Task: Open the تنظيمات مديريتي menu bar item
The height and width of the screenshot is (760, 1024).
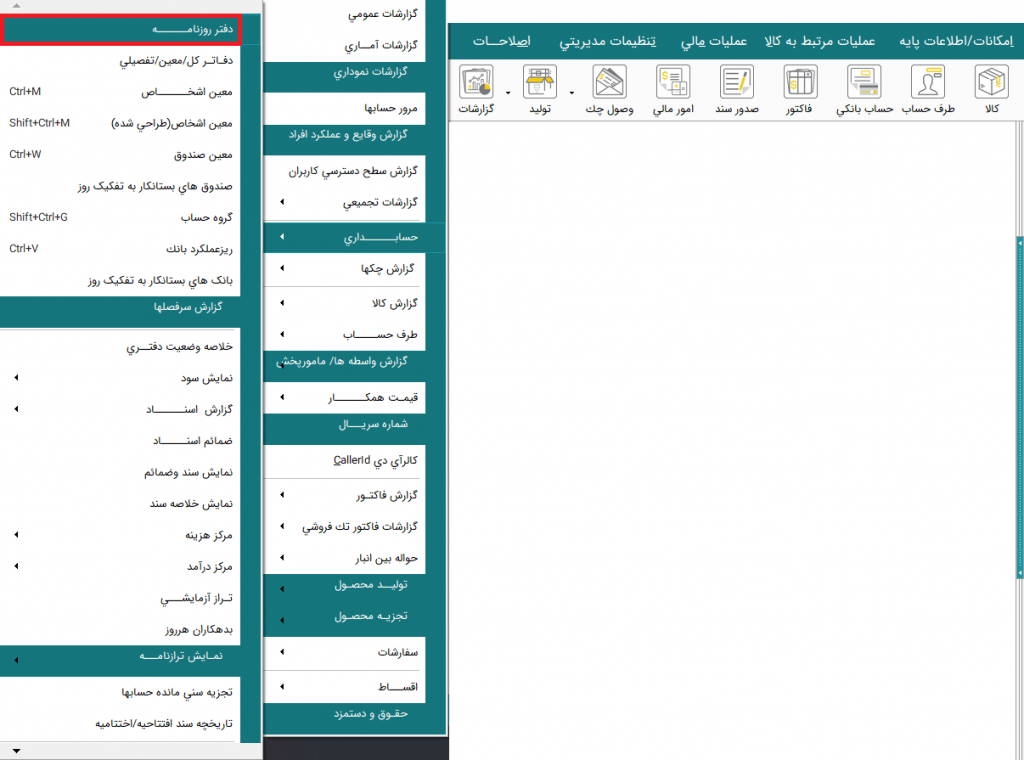Action: click(595, 41)
